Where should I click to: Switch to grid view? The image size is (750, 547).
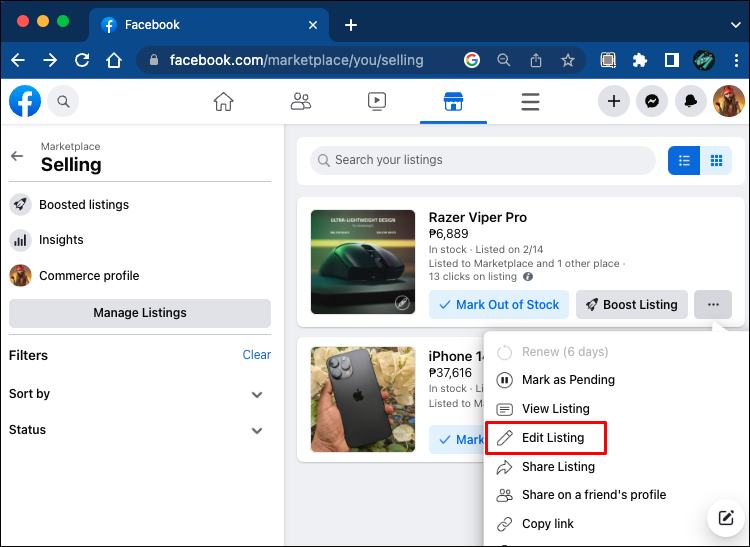(716, 161)
